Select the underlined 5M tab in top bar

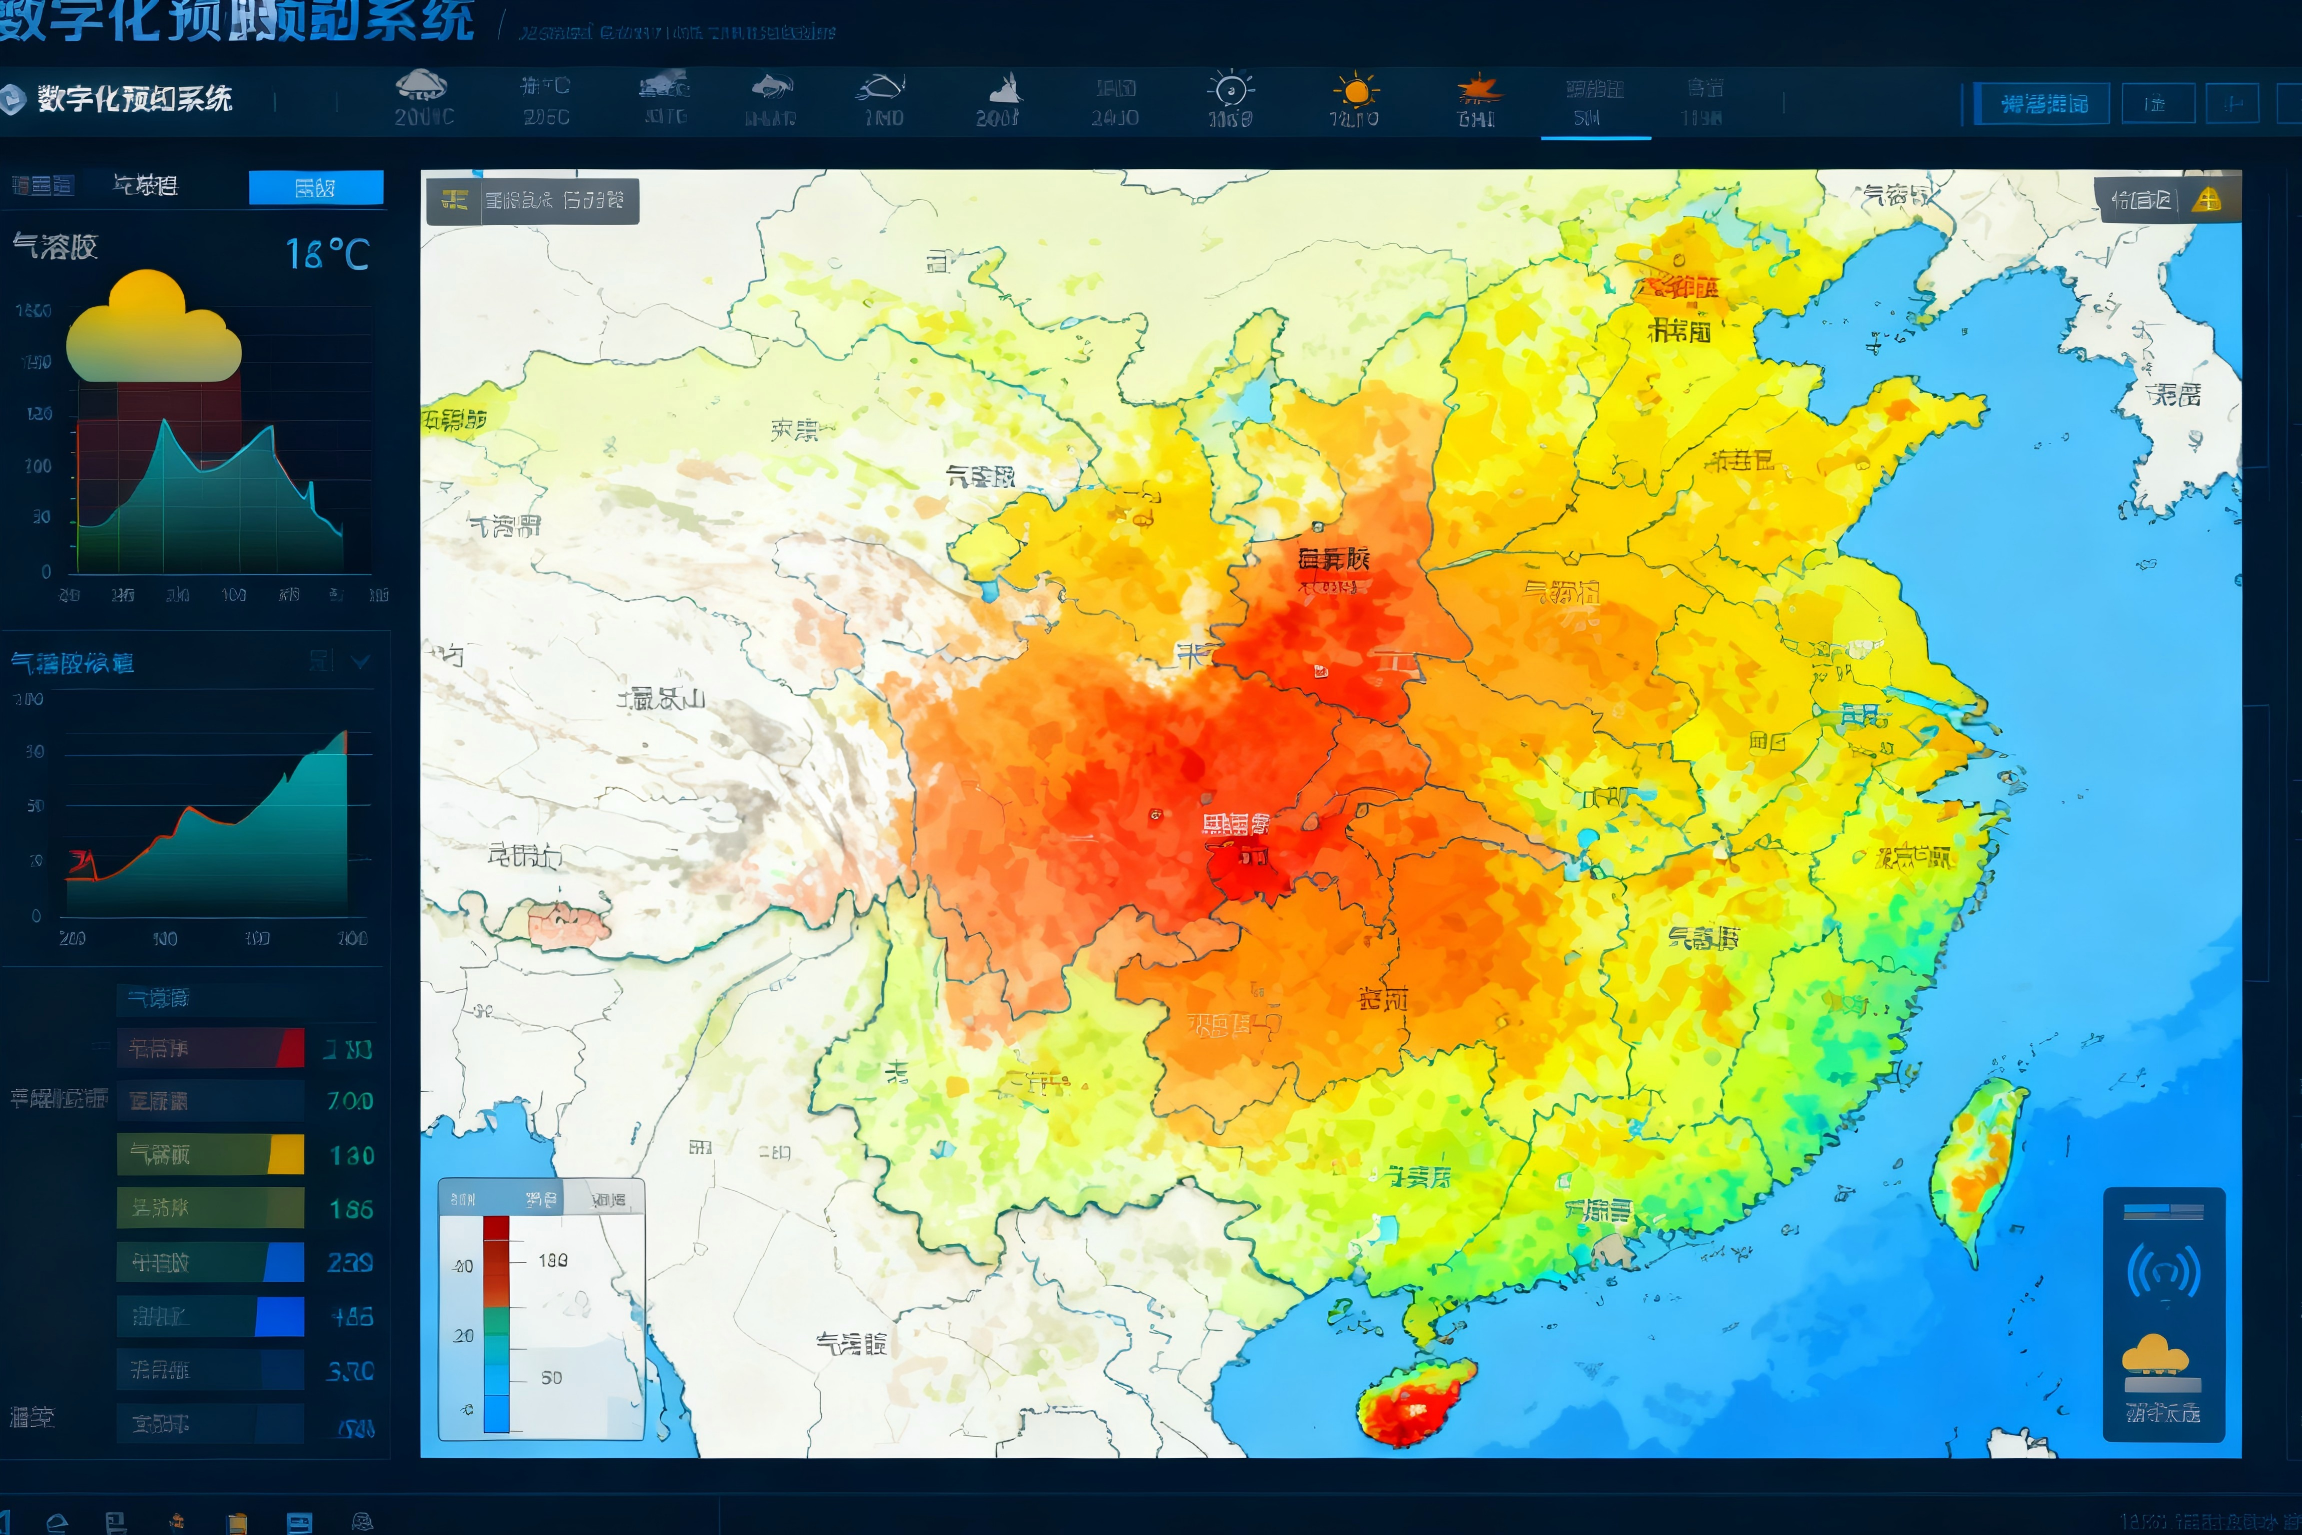coord(1594,103)
